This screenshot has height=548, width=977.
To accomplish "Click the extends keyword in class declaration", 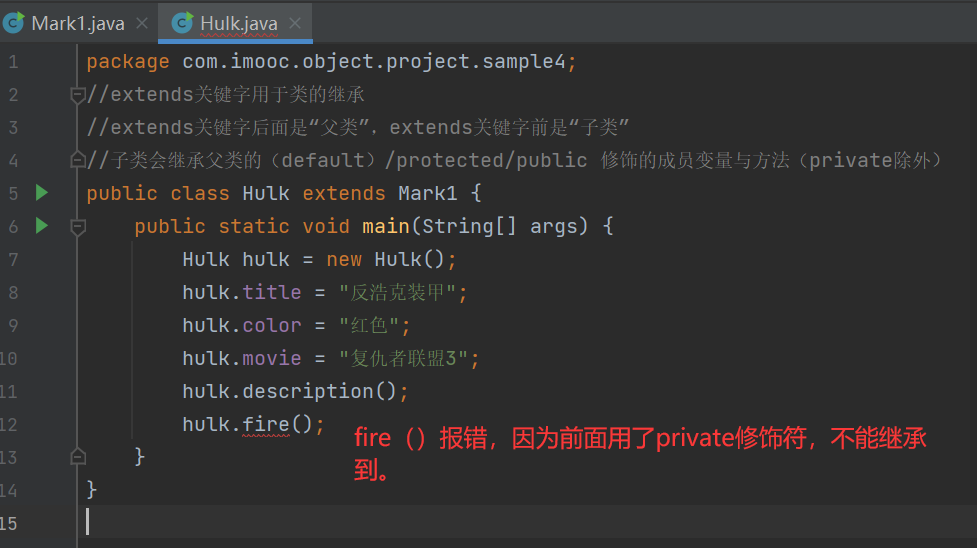I will pos(343,193).
